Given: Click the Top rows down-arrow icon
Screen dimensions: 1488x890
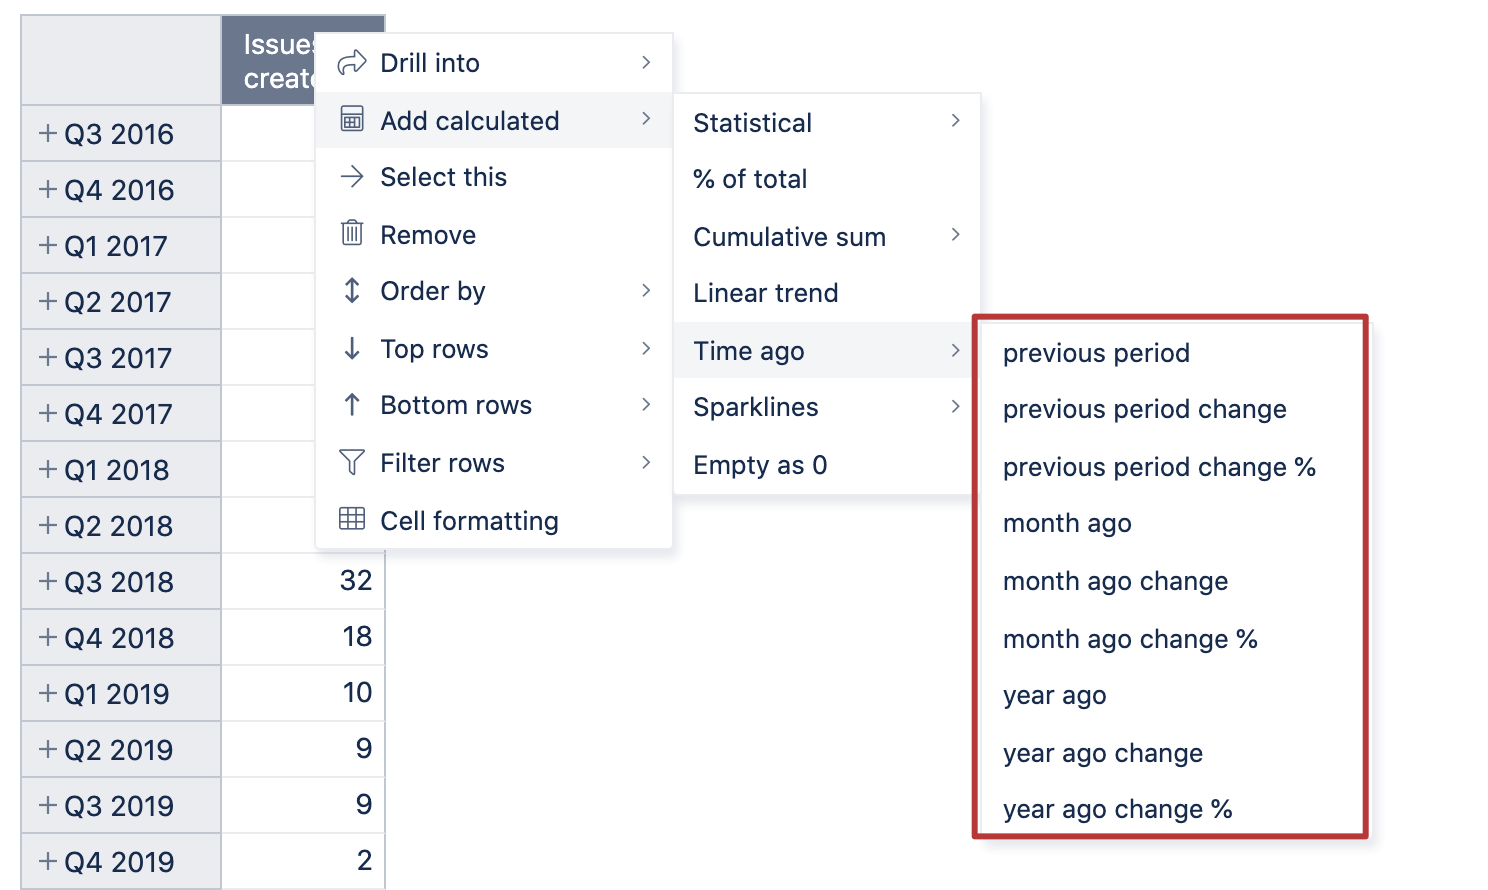Looking at the screenshot, I should [352, 348].
